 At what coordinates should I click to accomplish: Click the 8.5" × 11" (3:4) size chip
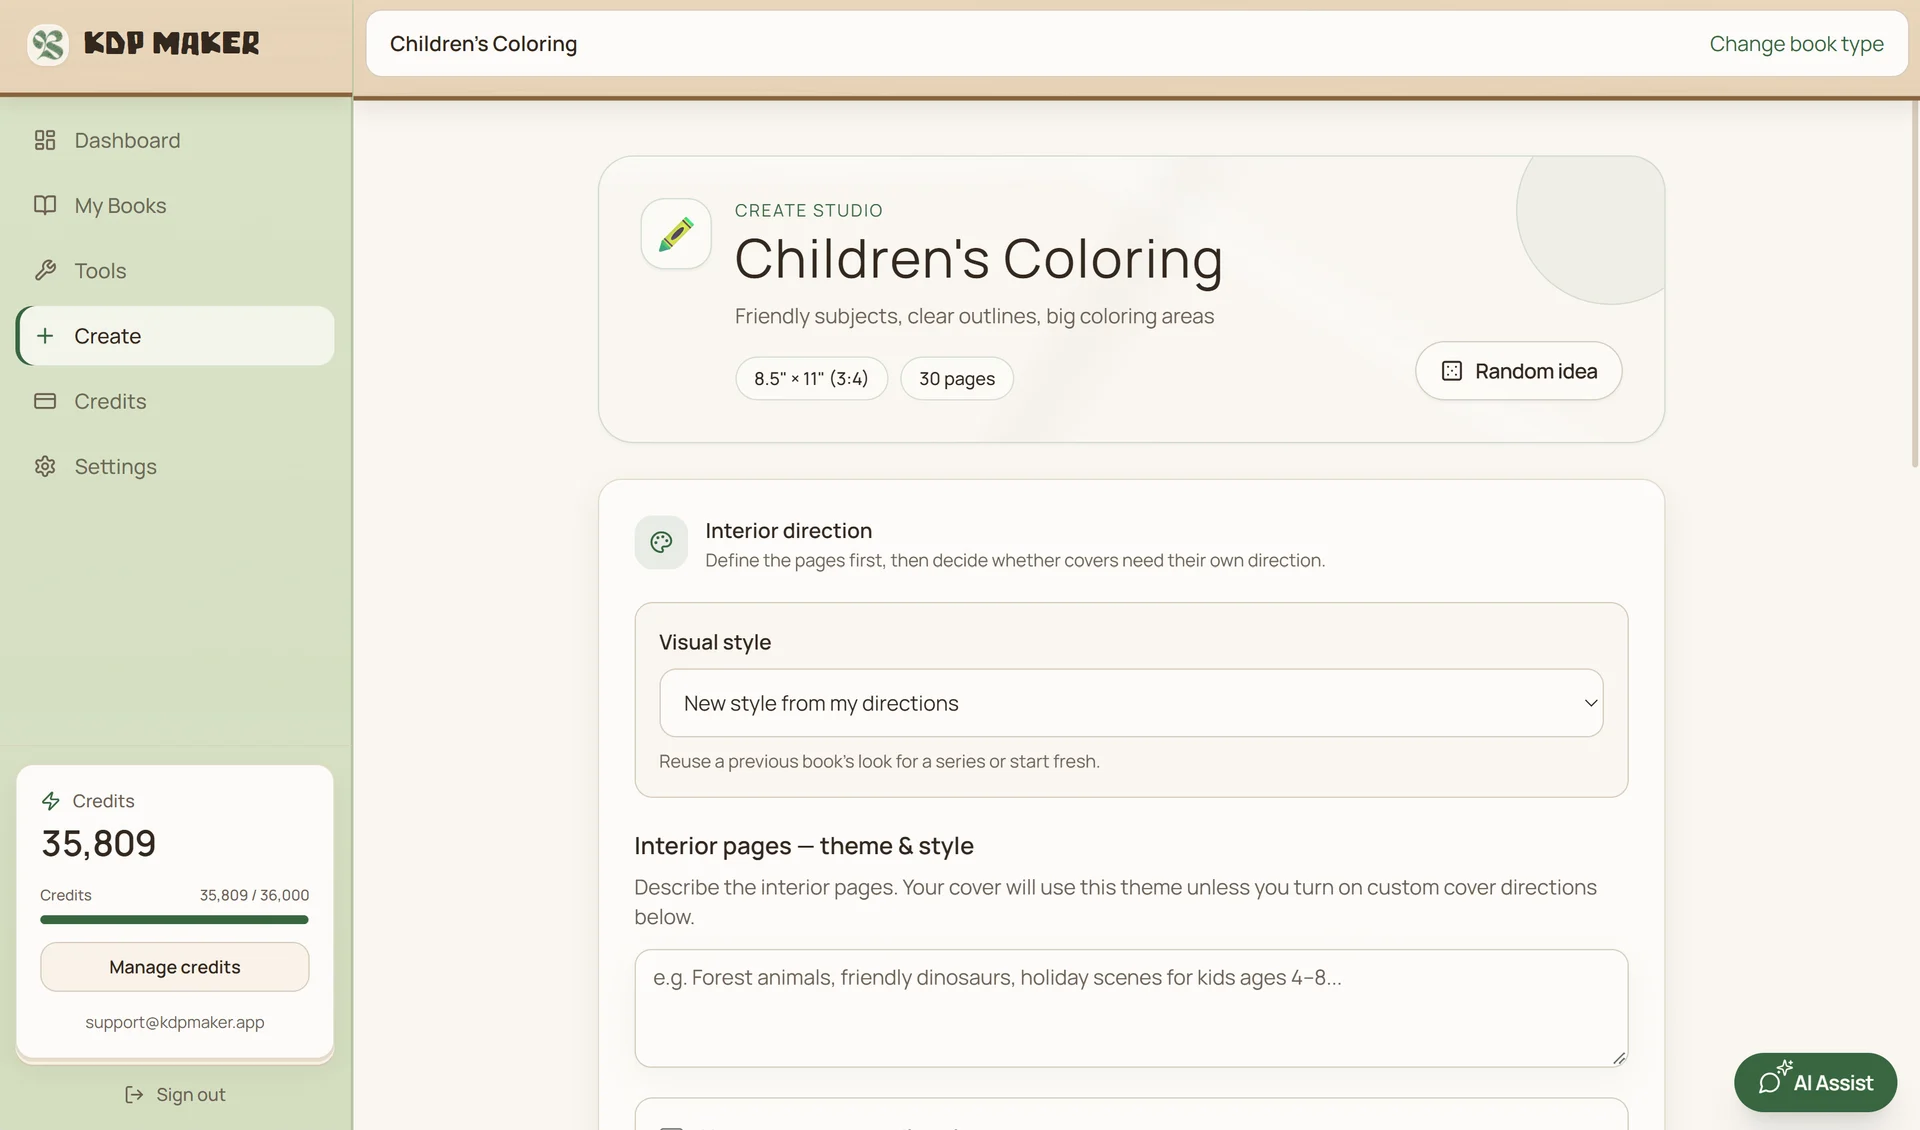[x=811, y=379]
